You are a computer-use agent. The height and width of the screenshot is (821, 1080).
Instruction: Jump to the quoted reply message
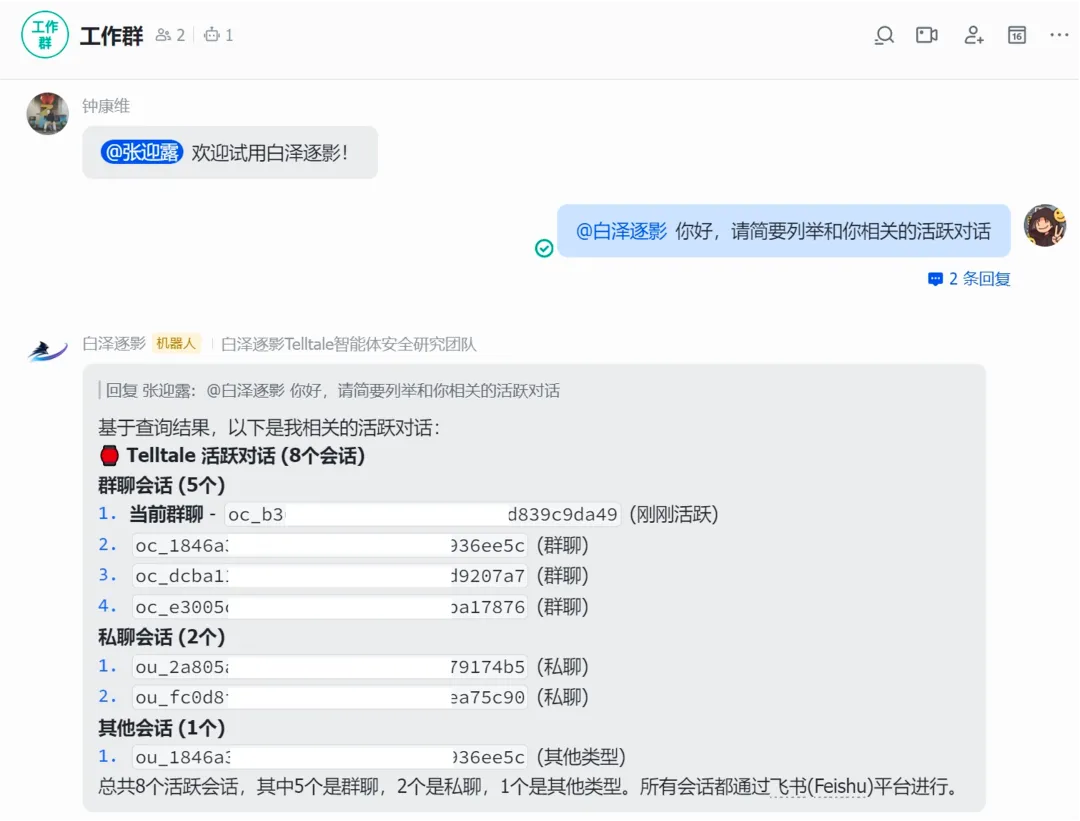click(x=329, y=391)
